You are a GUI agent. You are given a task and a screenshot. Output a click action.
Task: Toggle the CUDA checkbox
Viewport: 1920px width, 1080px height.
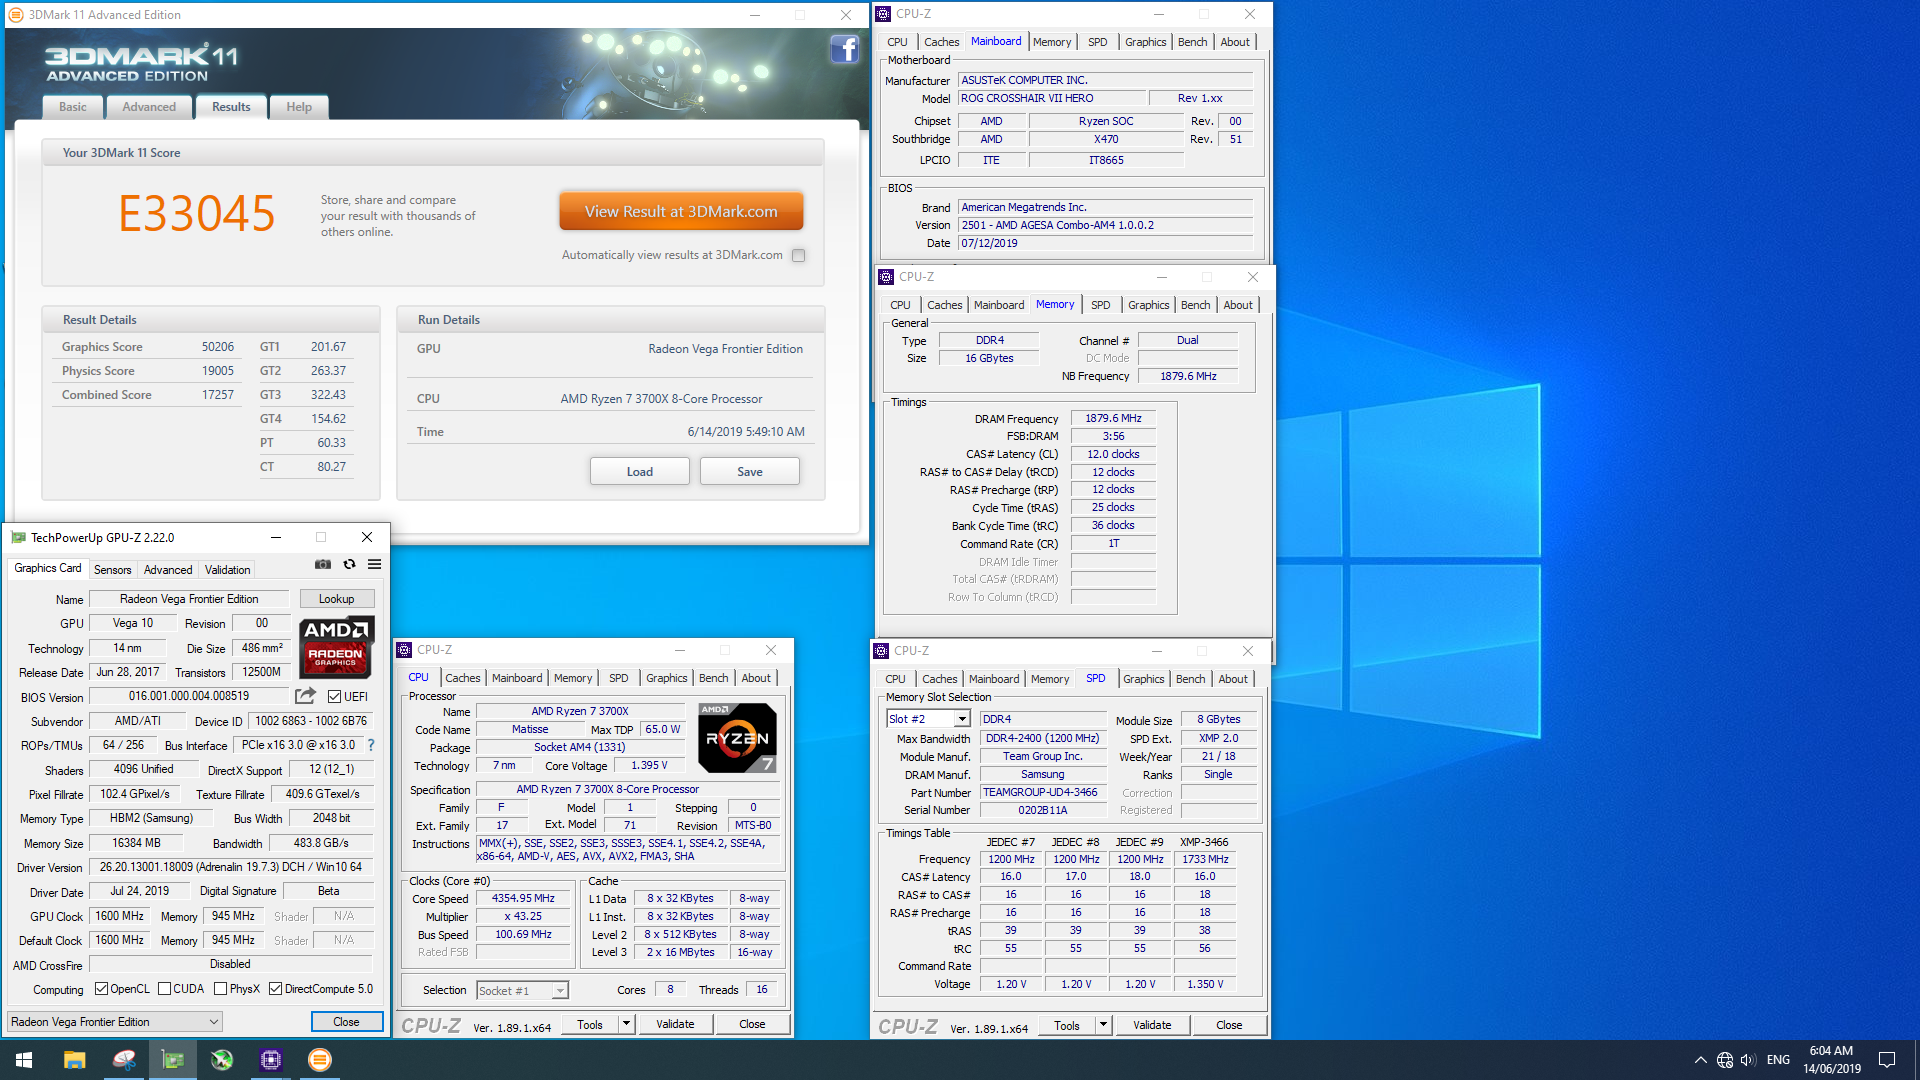(164, 989)
